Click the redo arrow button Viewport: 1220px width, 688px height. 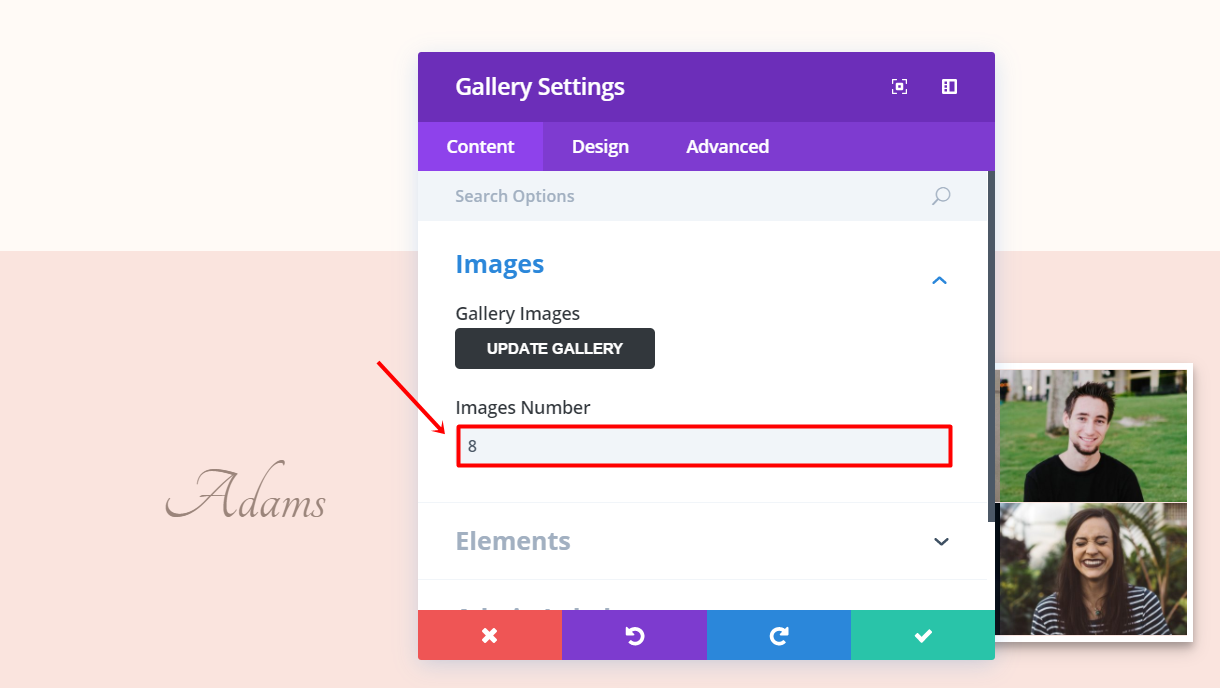pyautogui.click(x=779, y=635)
